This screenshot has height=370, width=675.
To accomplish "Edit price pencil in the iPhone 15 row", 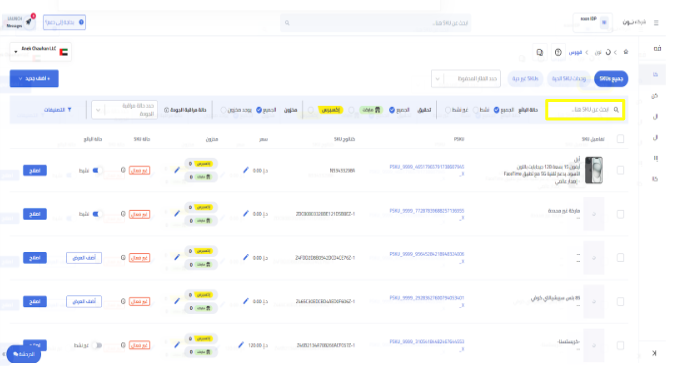I will (x=245, y=171).
